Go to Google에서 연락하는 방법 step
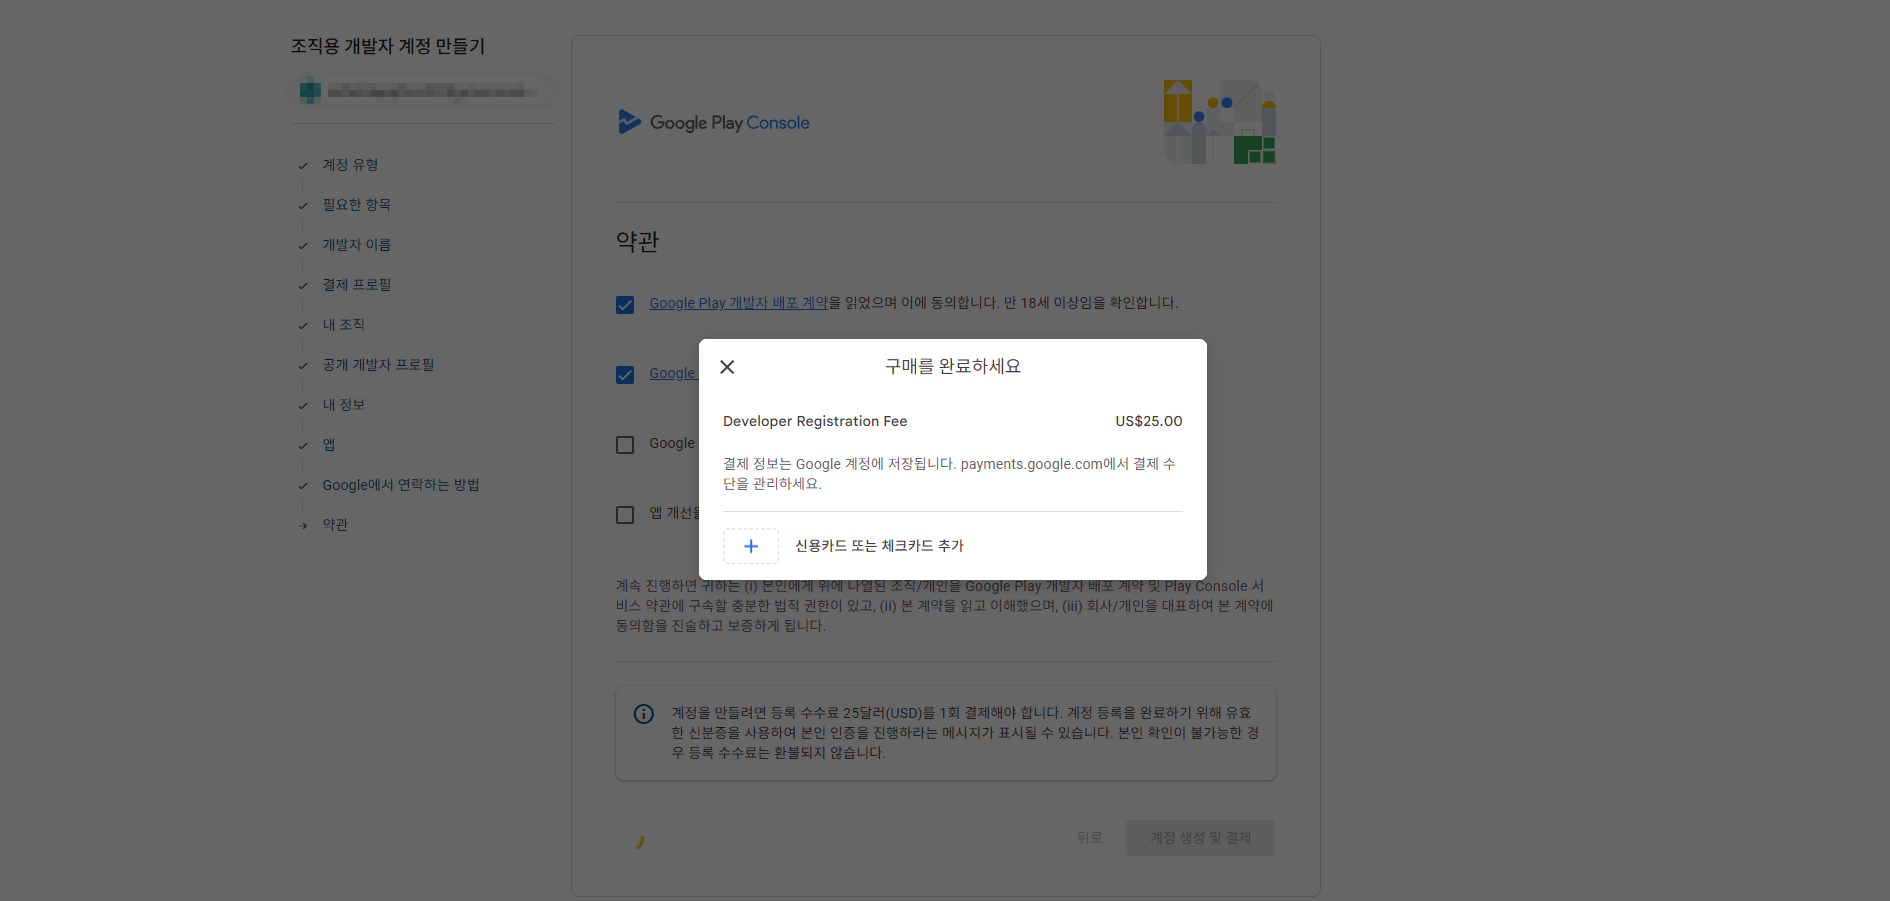The width and height of the screenshot is (1890, 901). point(401,485)
